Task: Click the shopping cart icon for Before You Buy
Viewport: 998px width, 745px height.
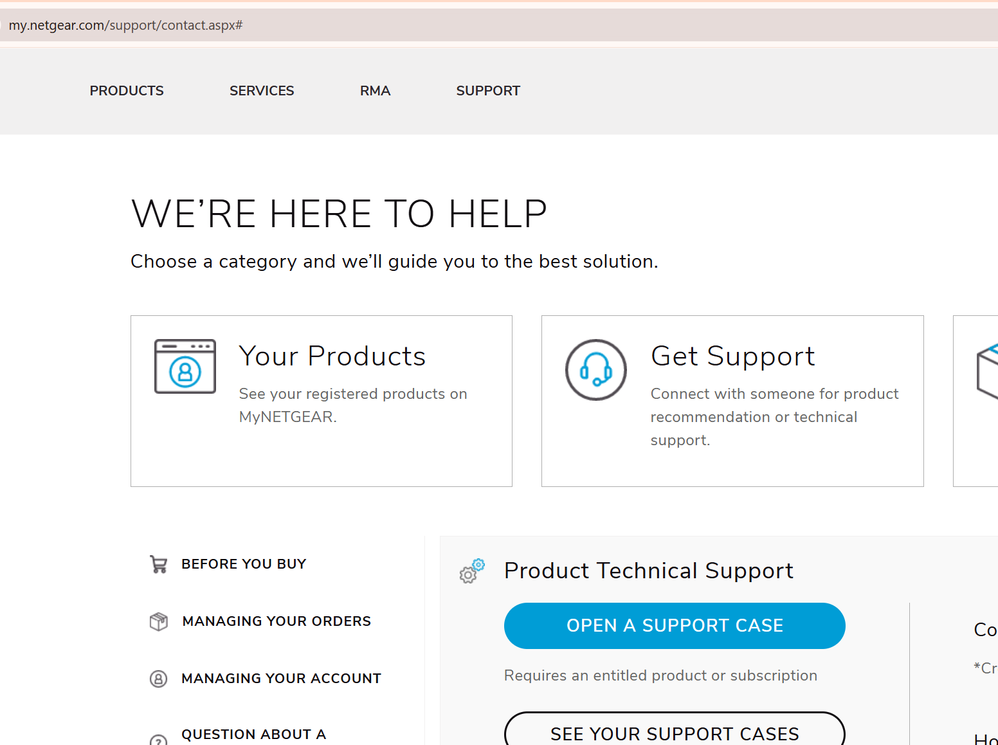Action: click(x=158, y=564)
